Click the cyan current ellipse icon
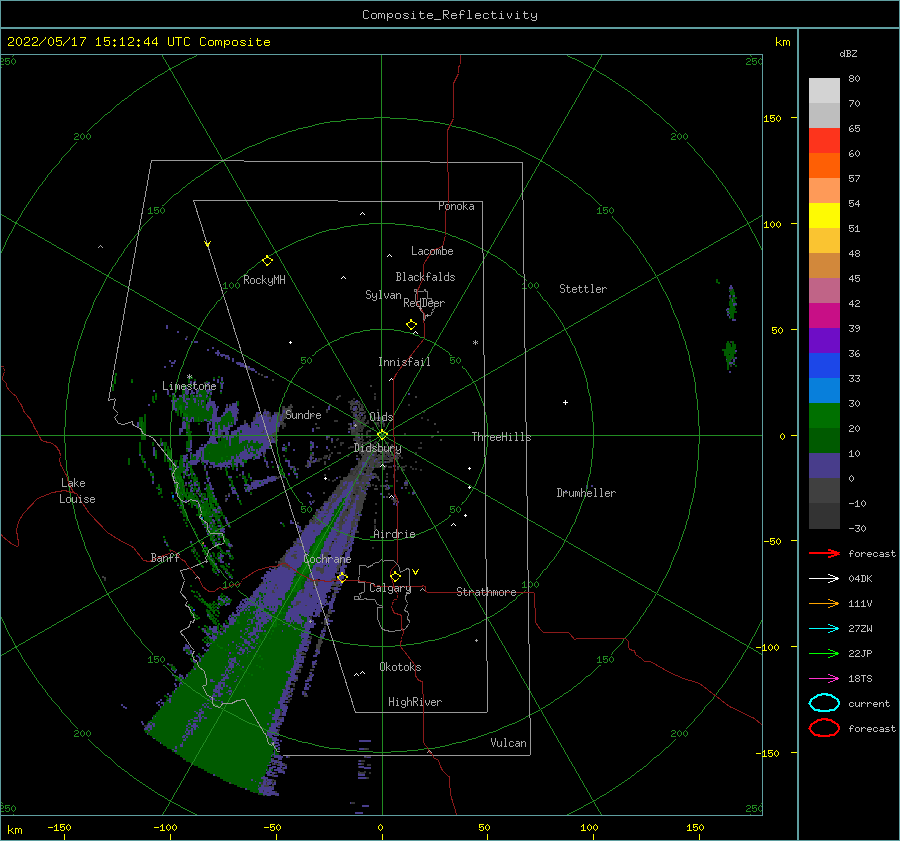The image size is (900, 841). 824,703
